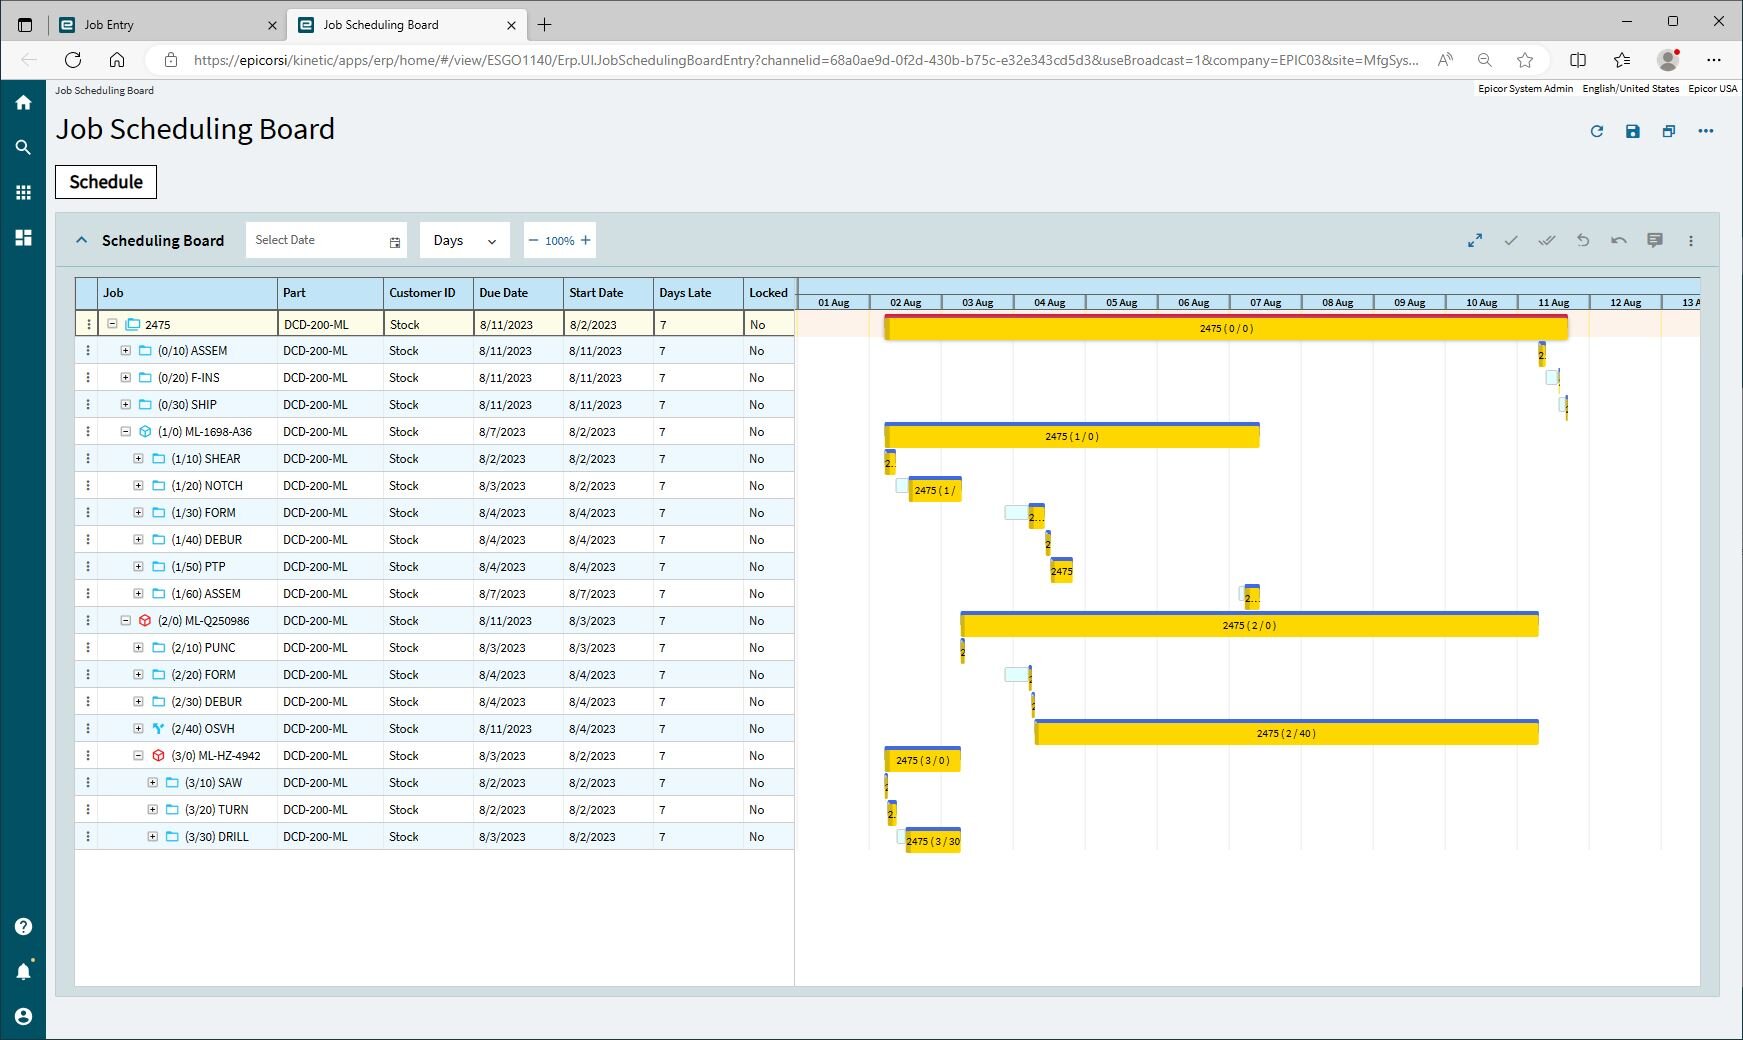The height and width of the screenshot is (1040, 1743).
Task: Collapse the (2/0) ML-Q250986 assembly
Action: coord(125,621)
